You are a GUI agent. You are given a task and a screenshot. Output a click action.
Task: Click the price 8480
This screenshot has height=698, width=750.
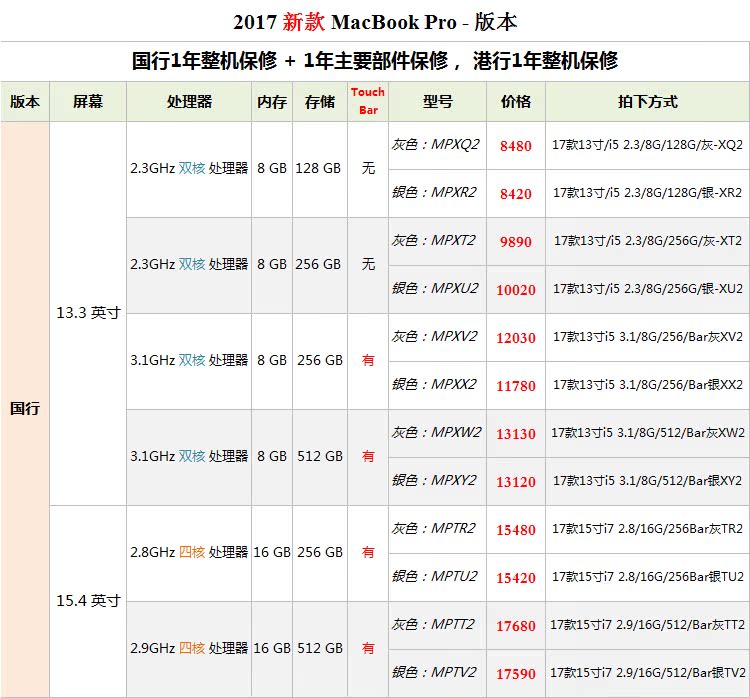[516, 145]
